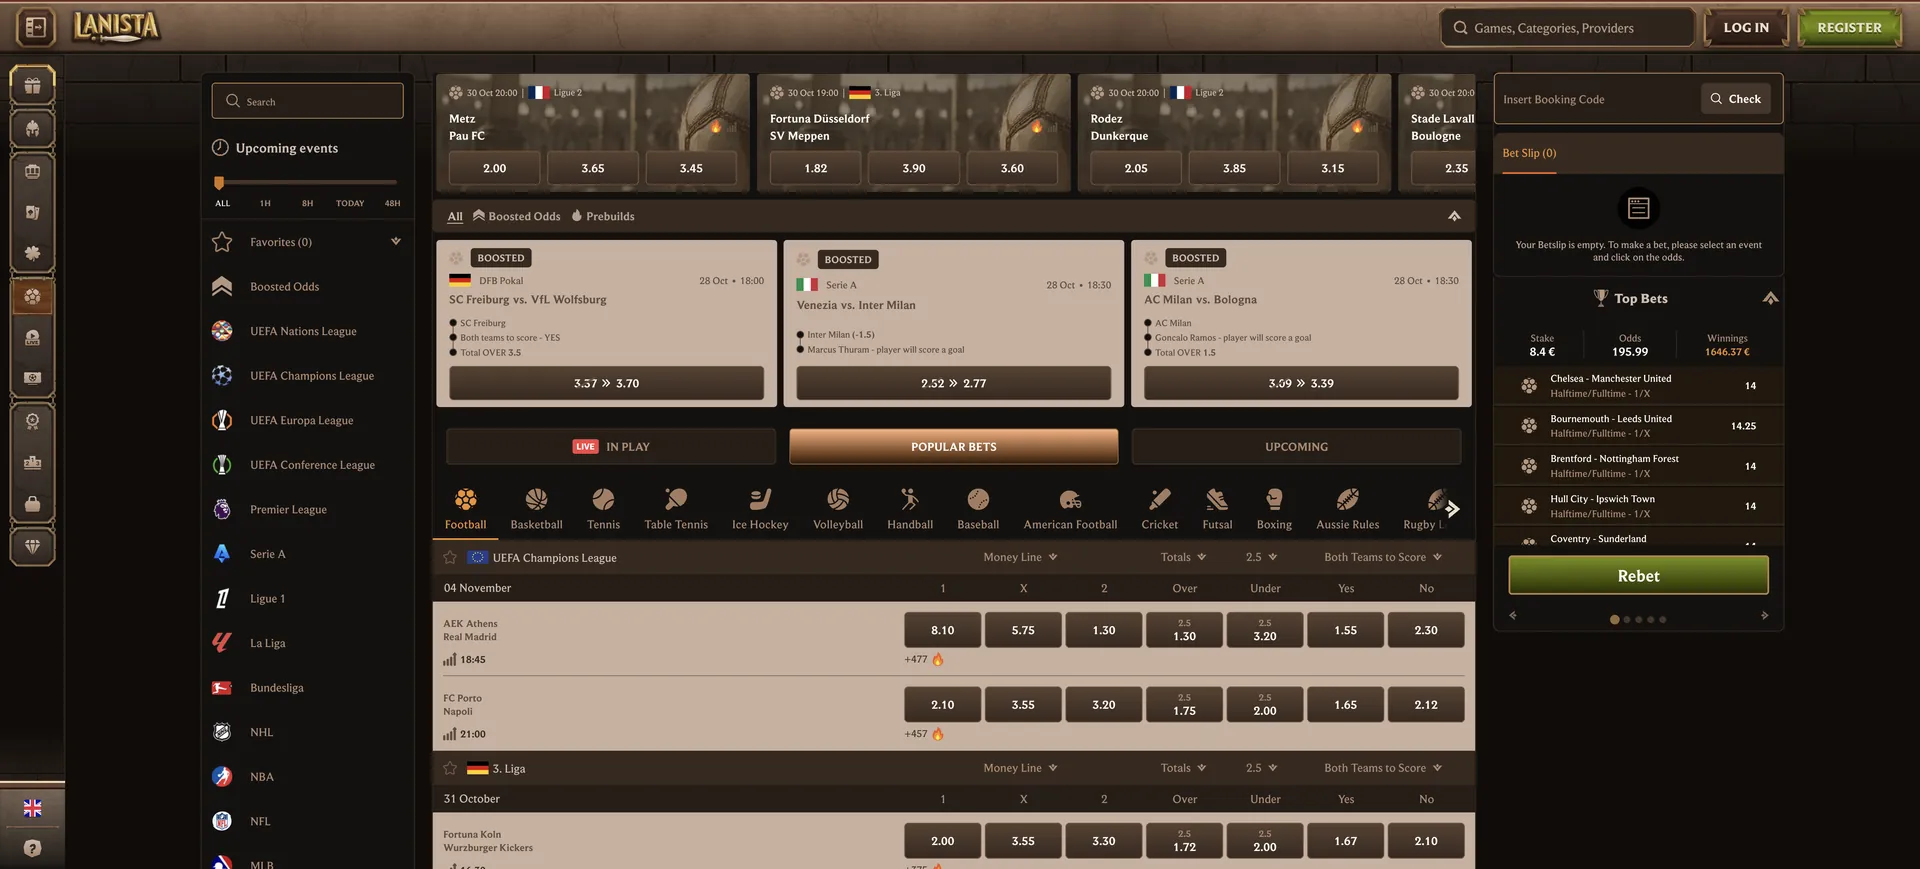Select the American Football sport icon
The height and width of the screenshot is (869, 1920).
point(1070,508)
